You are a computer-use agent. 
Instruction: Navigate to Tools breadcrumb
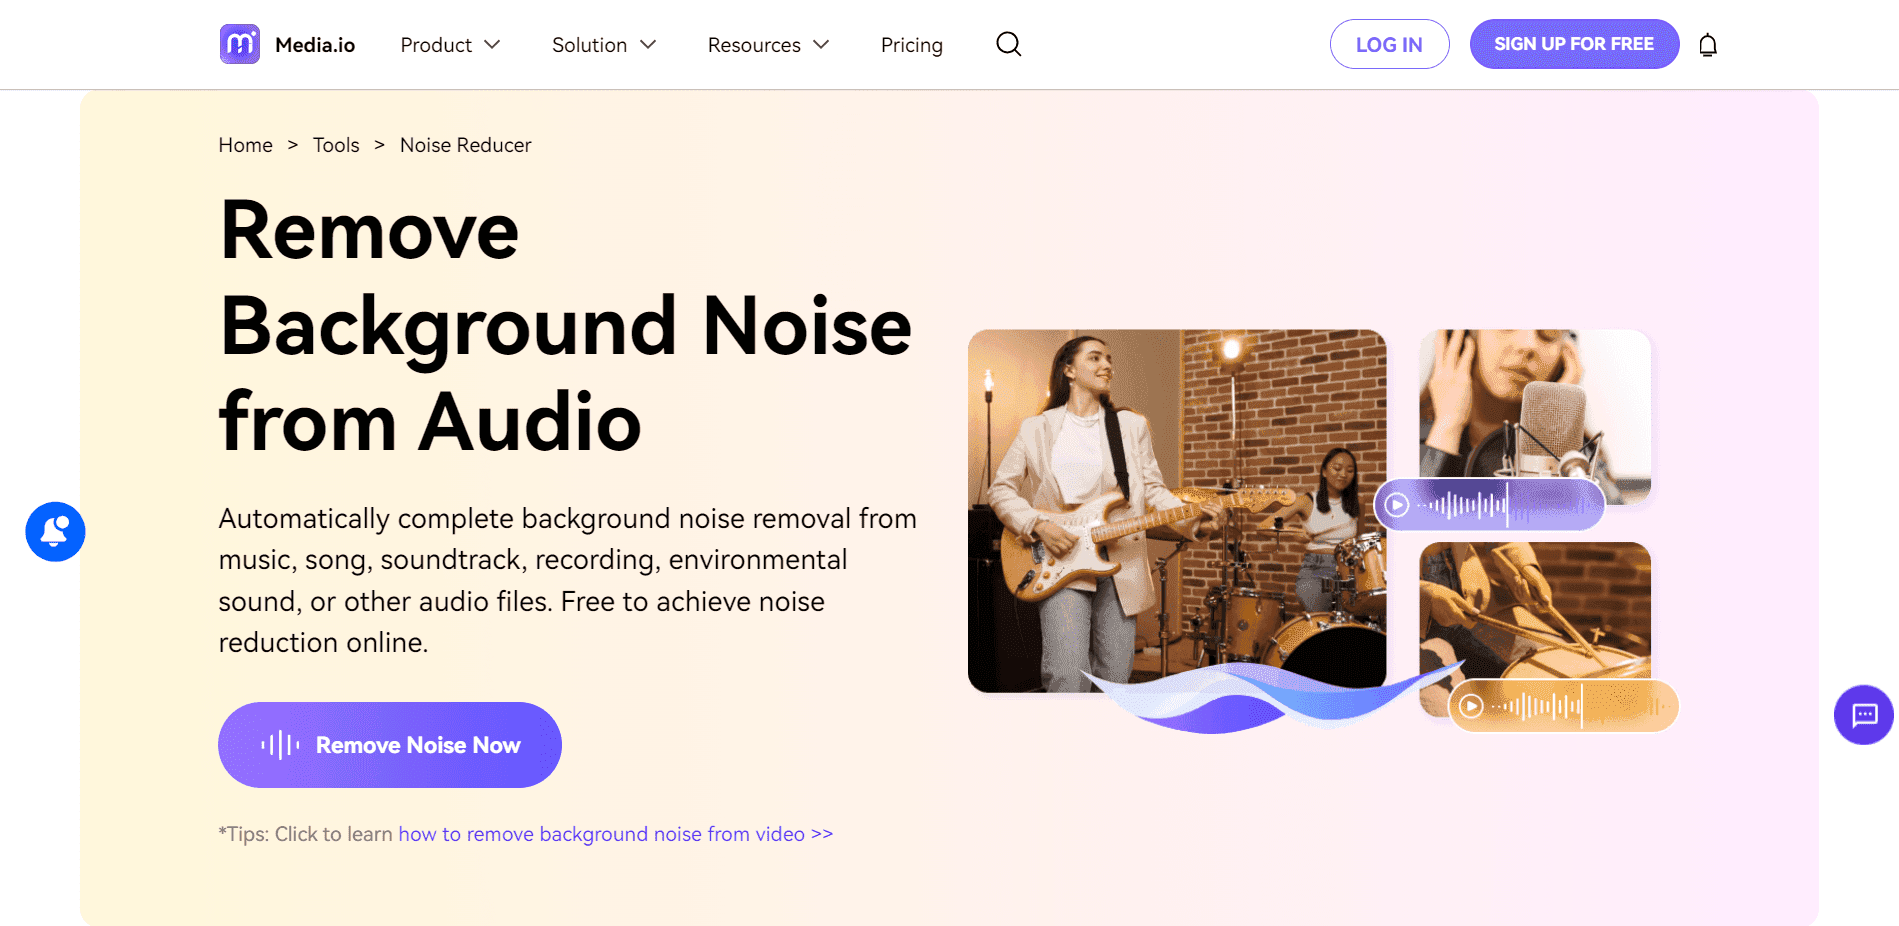[x=336, y=145]
